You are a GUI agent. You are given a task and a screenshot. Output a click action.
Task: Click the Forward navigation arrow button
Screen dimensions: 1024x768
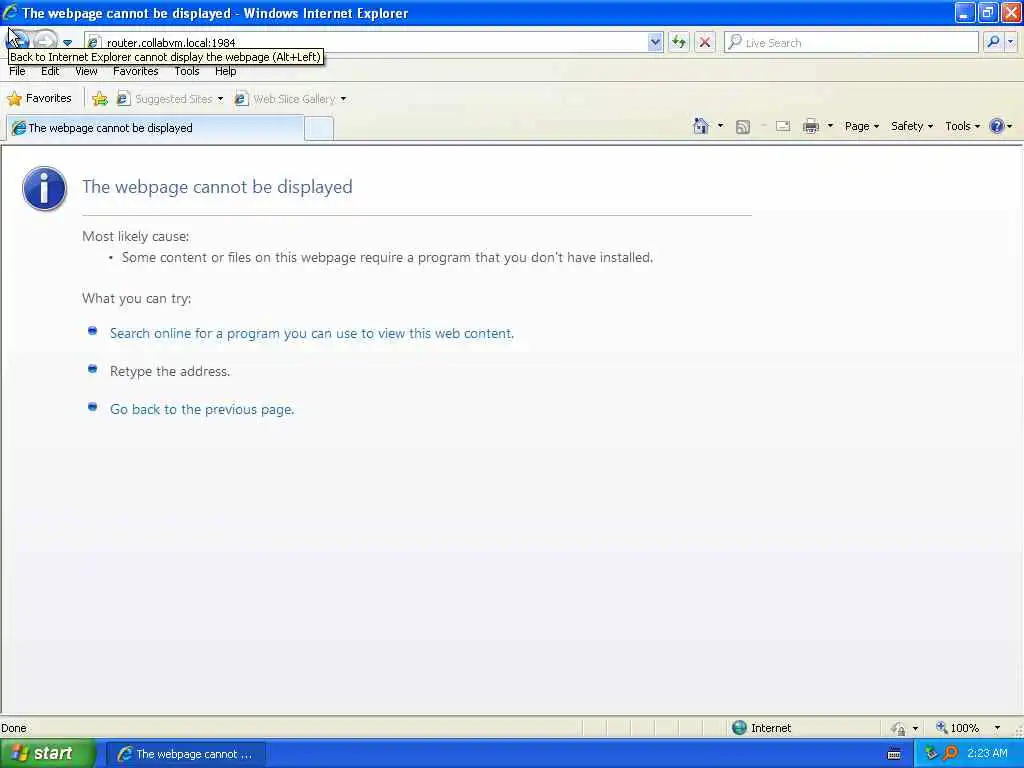pyautogui.click(x=45, y=40)
